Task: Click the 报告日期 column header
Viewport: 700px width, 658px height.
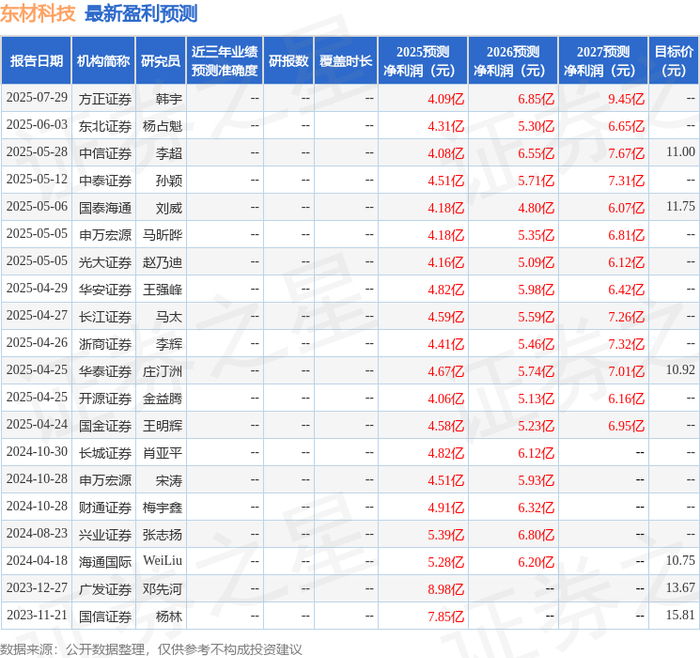Action: 36,61
